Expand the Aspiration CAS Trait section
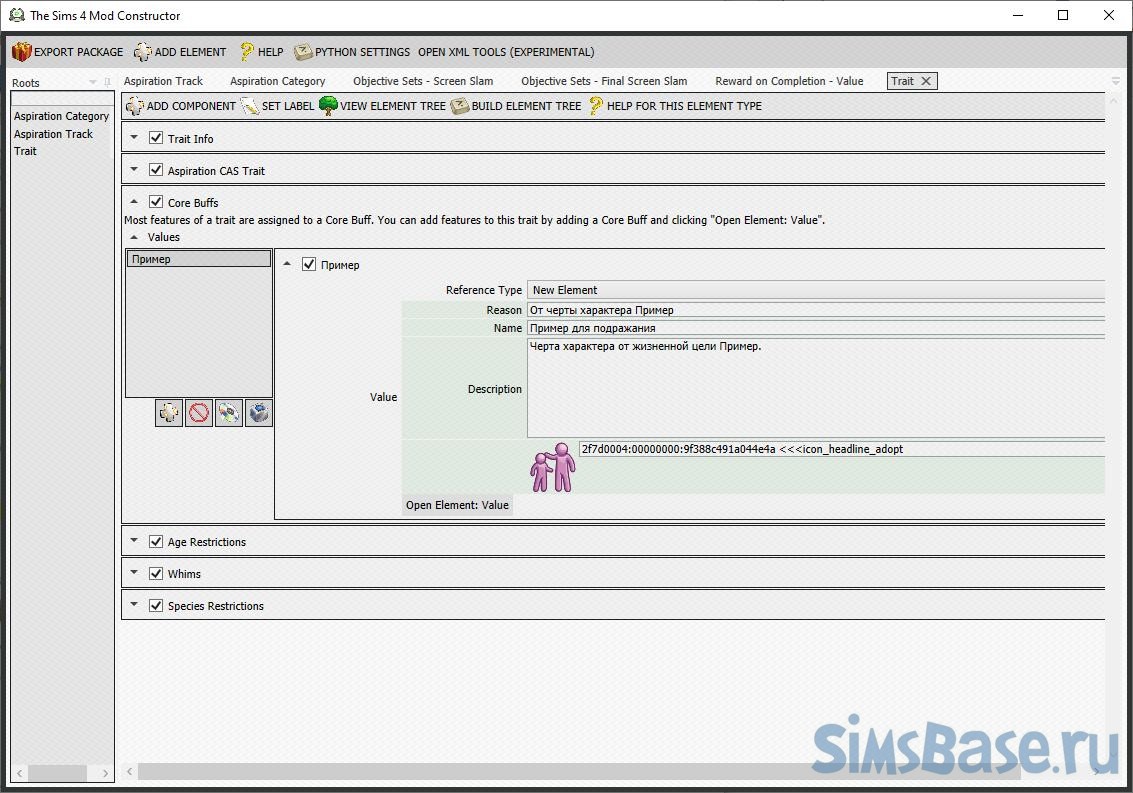 click(134, 170)
